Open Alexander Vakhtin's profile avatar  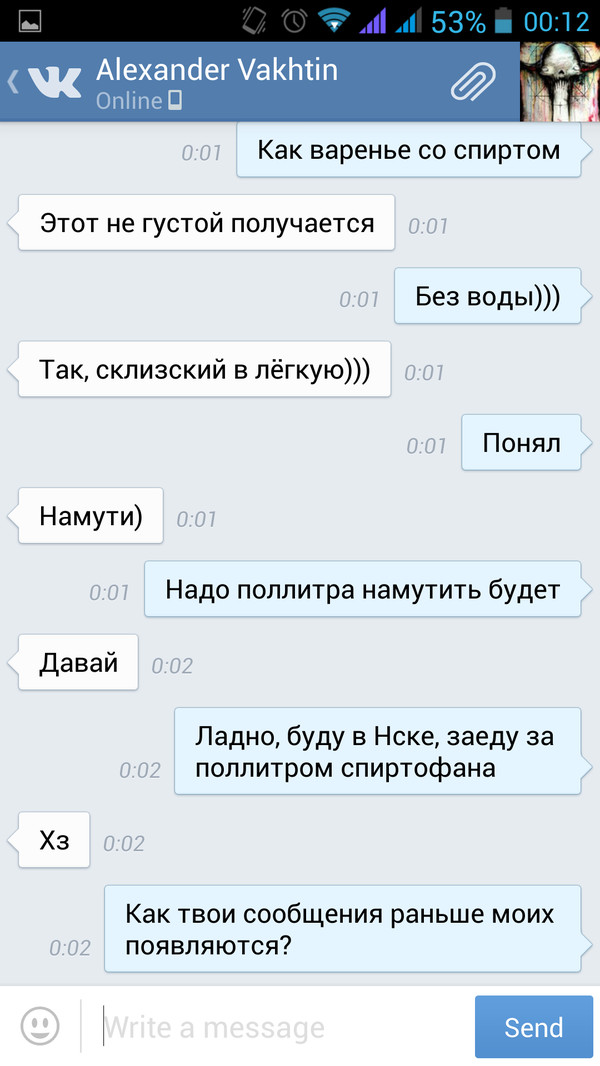point(560,82)
